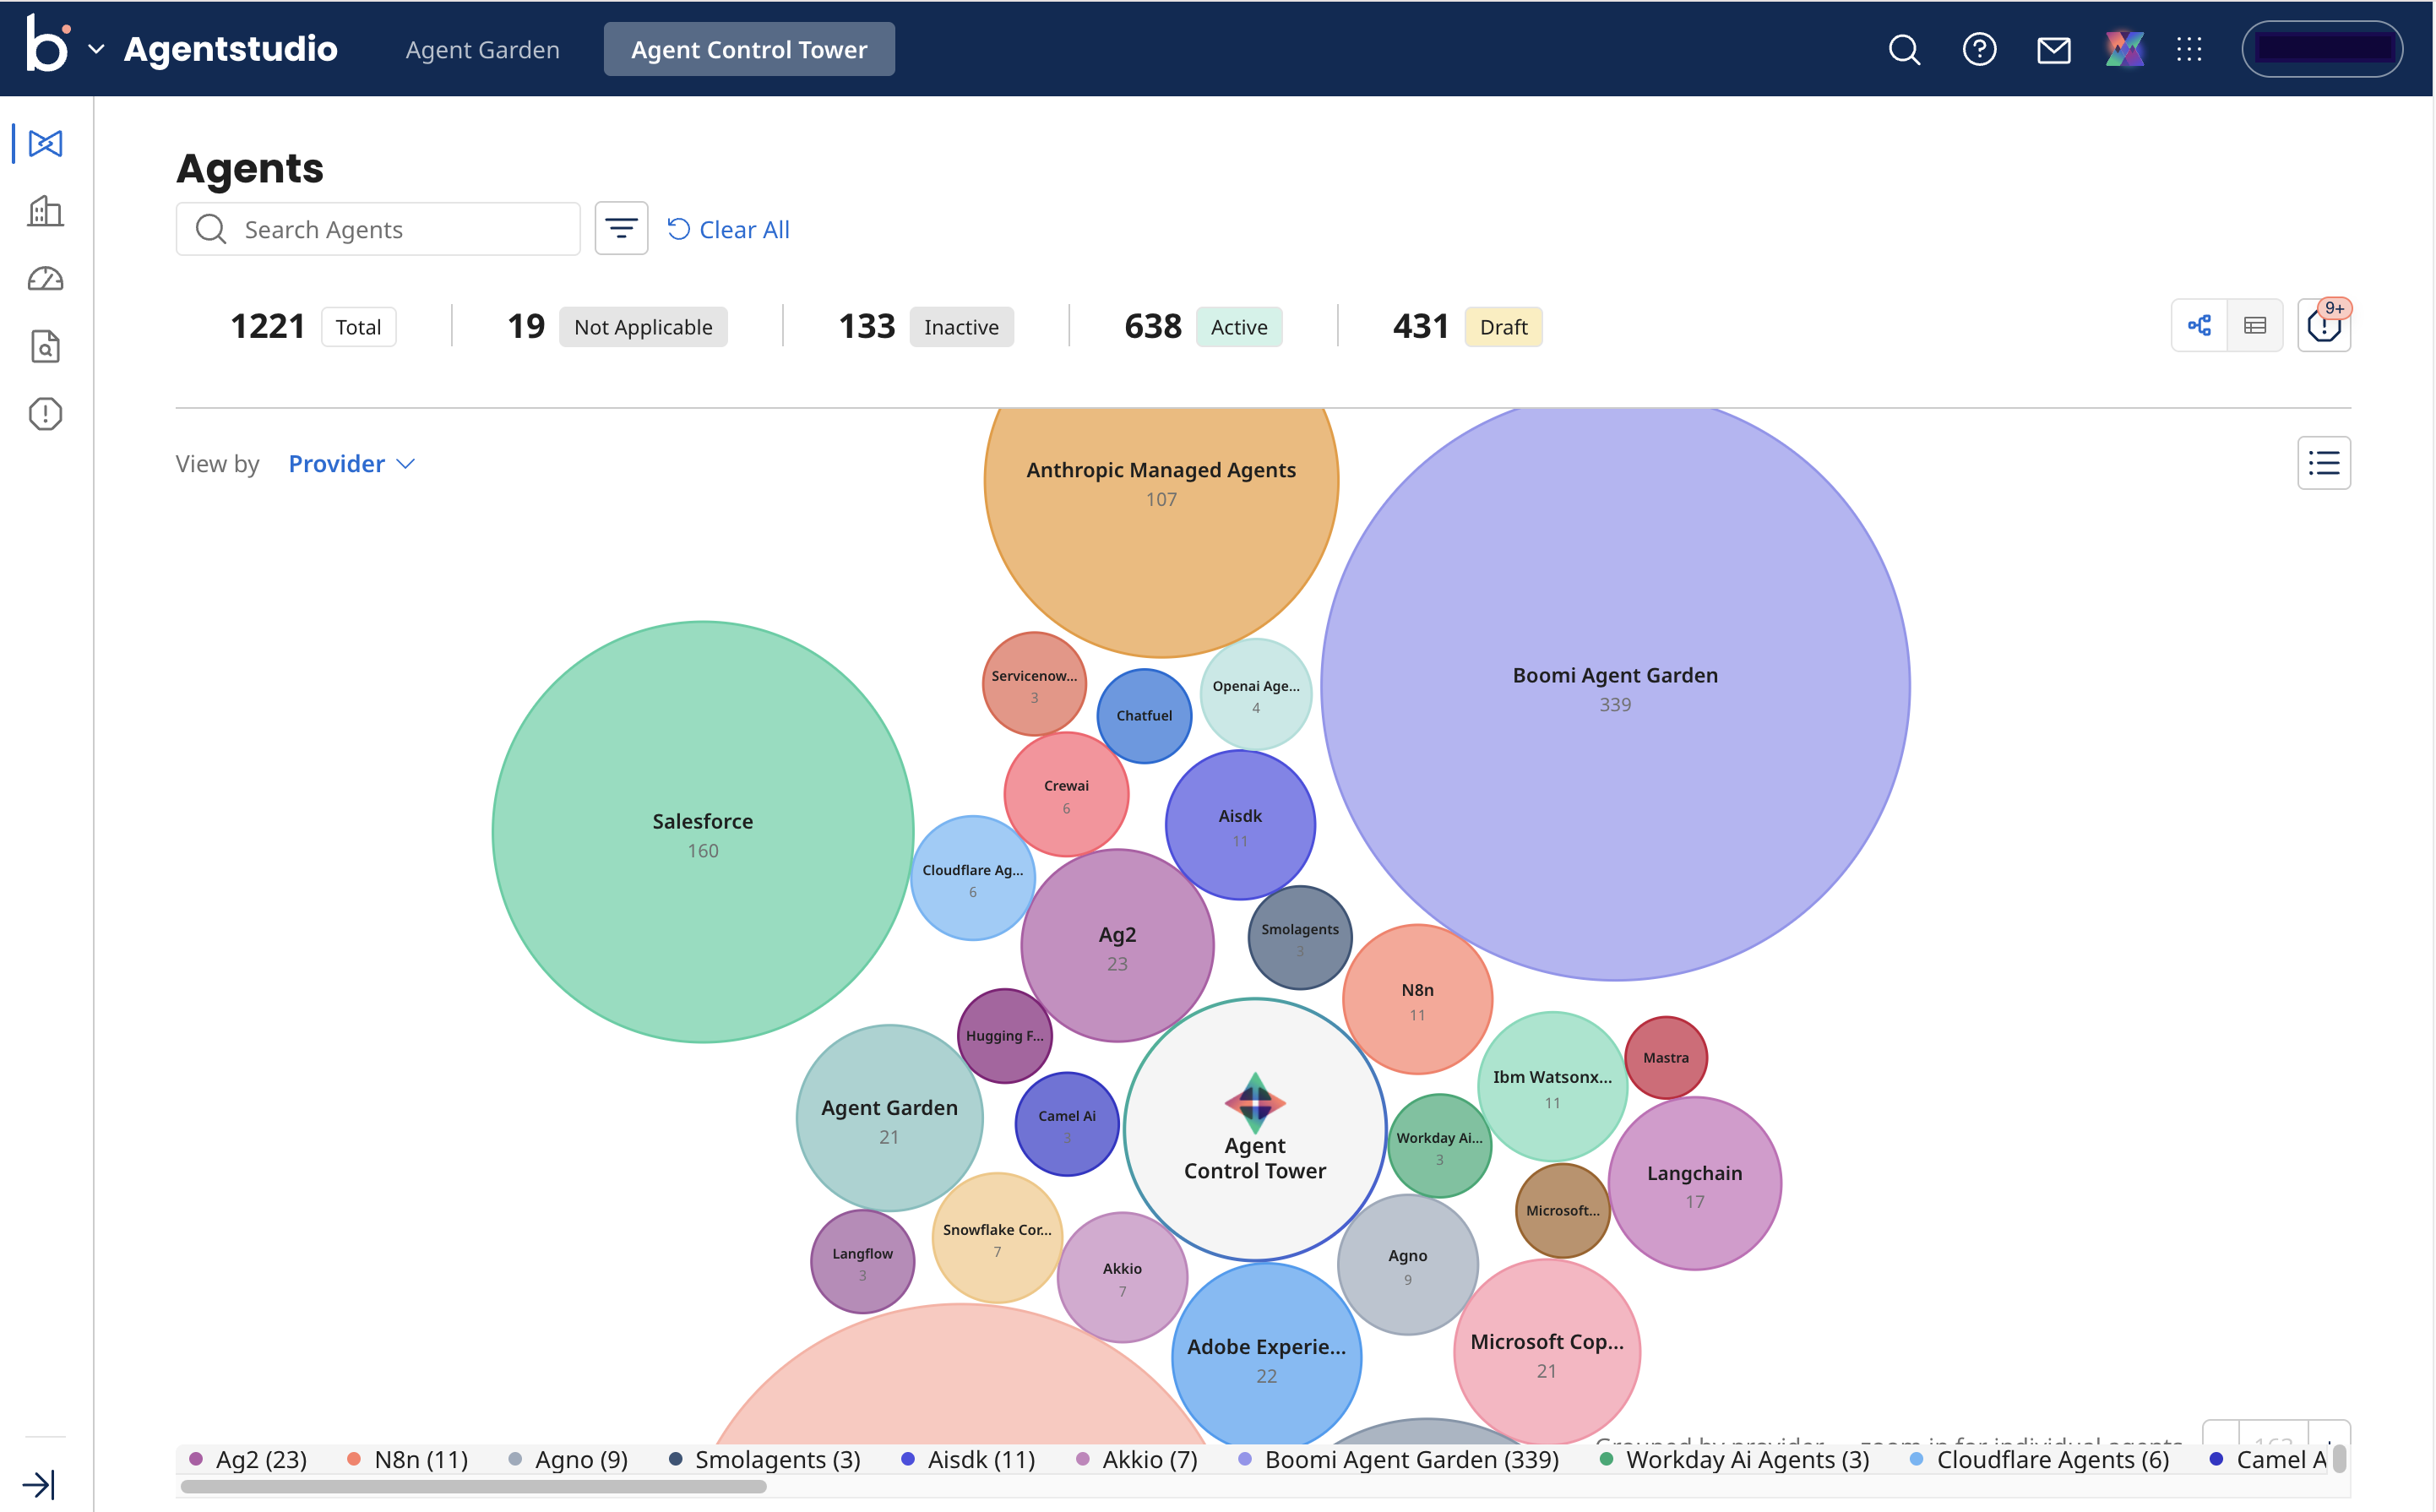This screenshot has width=2436, height=1512.
Task: Open the alert sidebar icon
Action: tap(45, 414)
